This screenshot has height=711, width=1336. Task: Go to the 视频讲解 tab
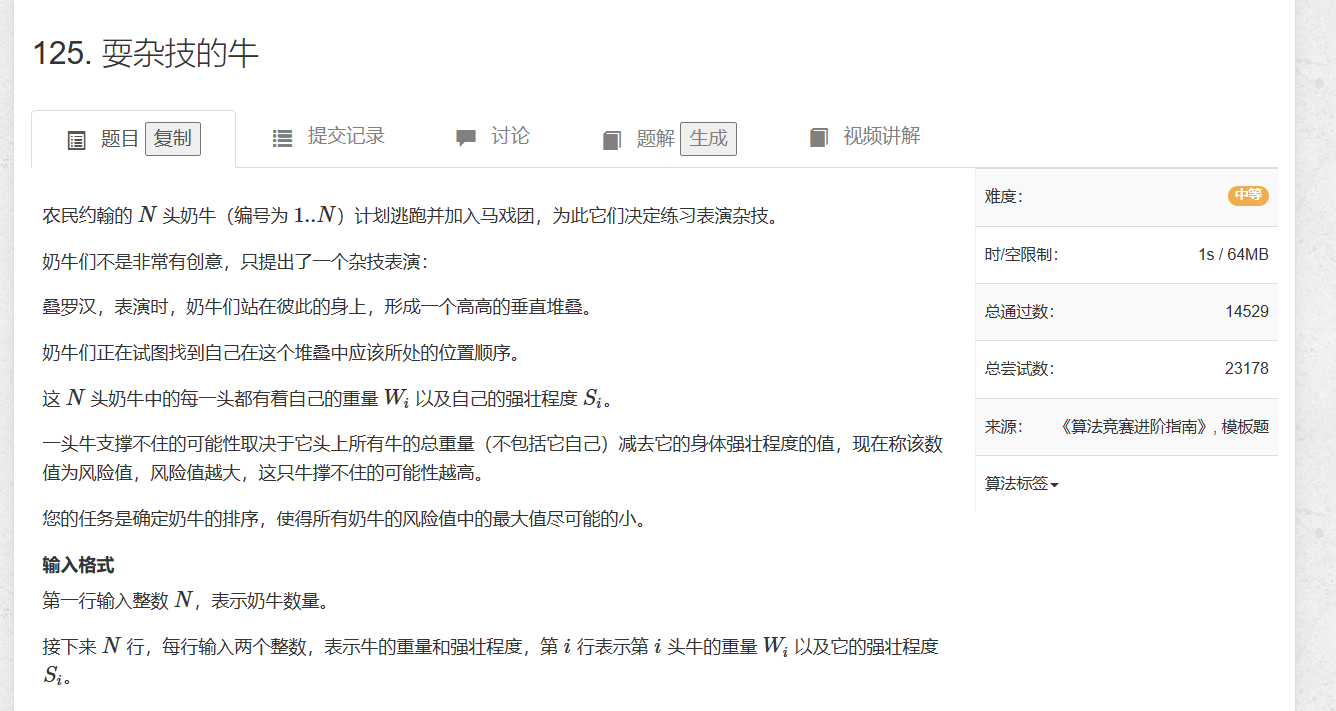[x=880, y=137]
